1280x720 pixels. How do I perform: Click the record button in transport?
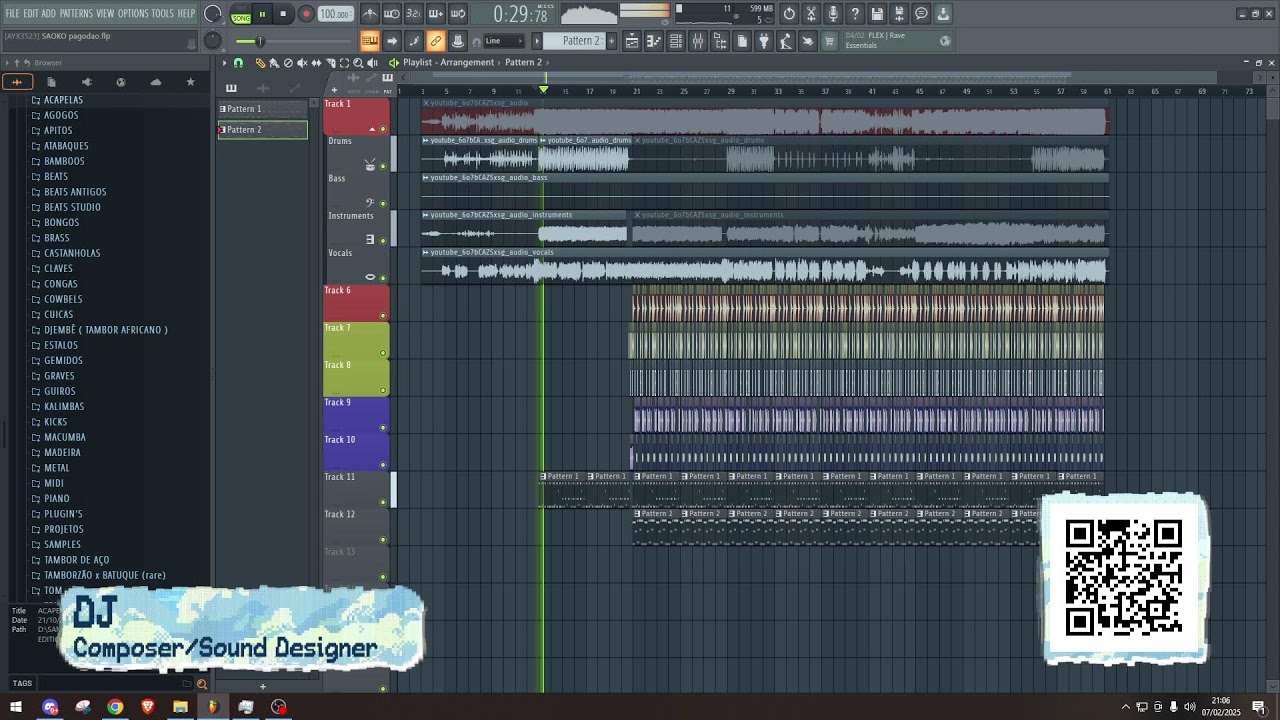306,14
